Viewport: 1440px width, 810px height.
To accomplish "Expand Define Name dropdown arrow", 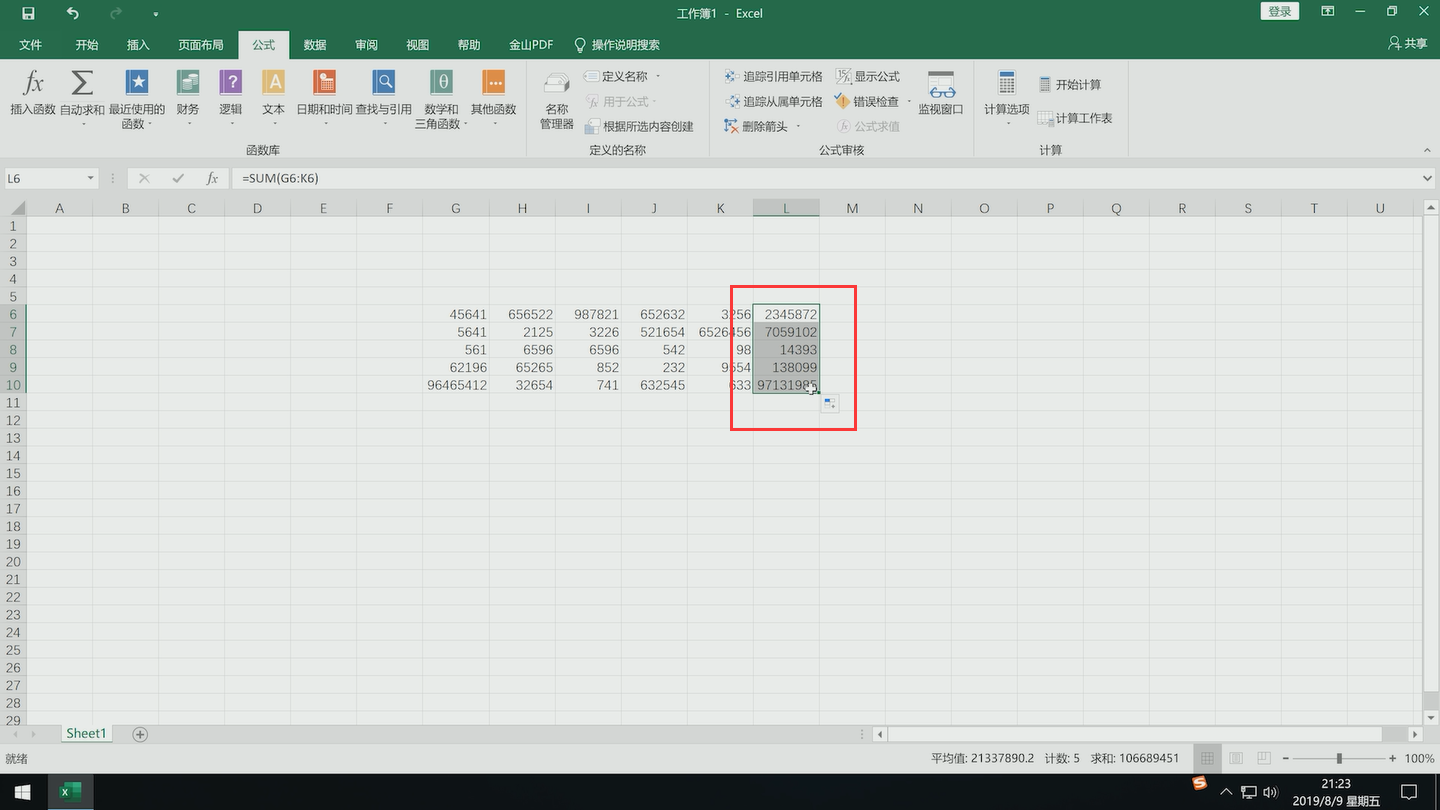I will (x=657, y=77).
